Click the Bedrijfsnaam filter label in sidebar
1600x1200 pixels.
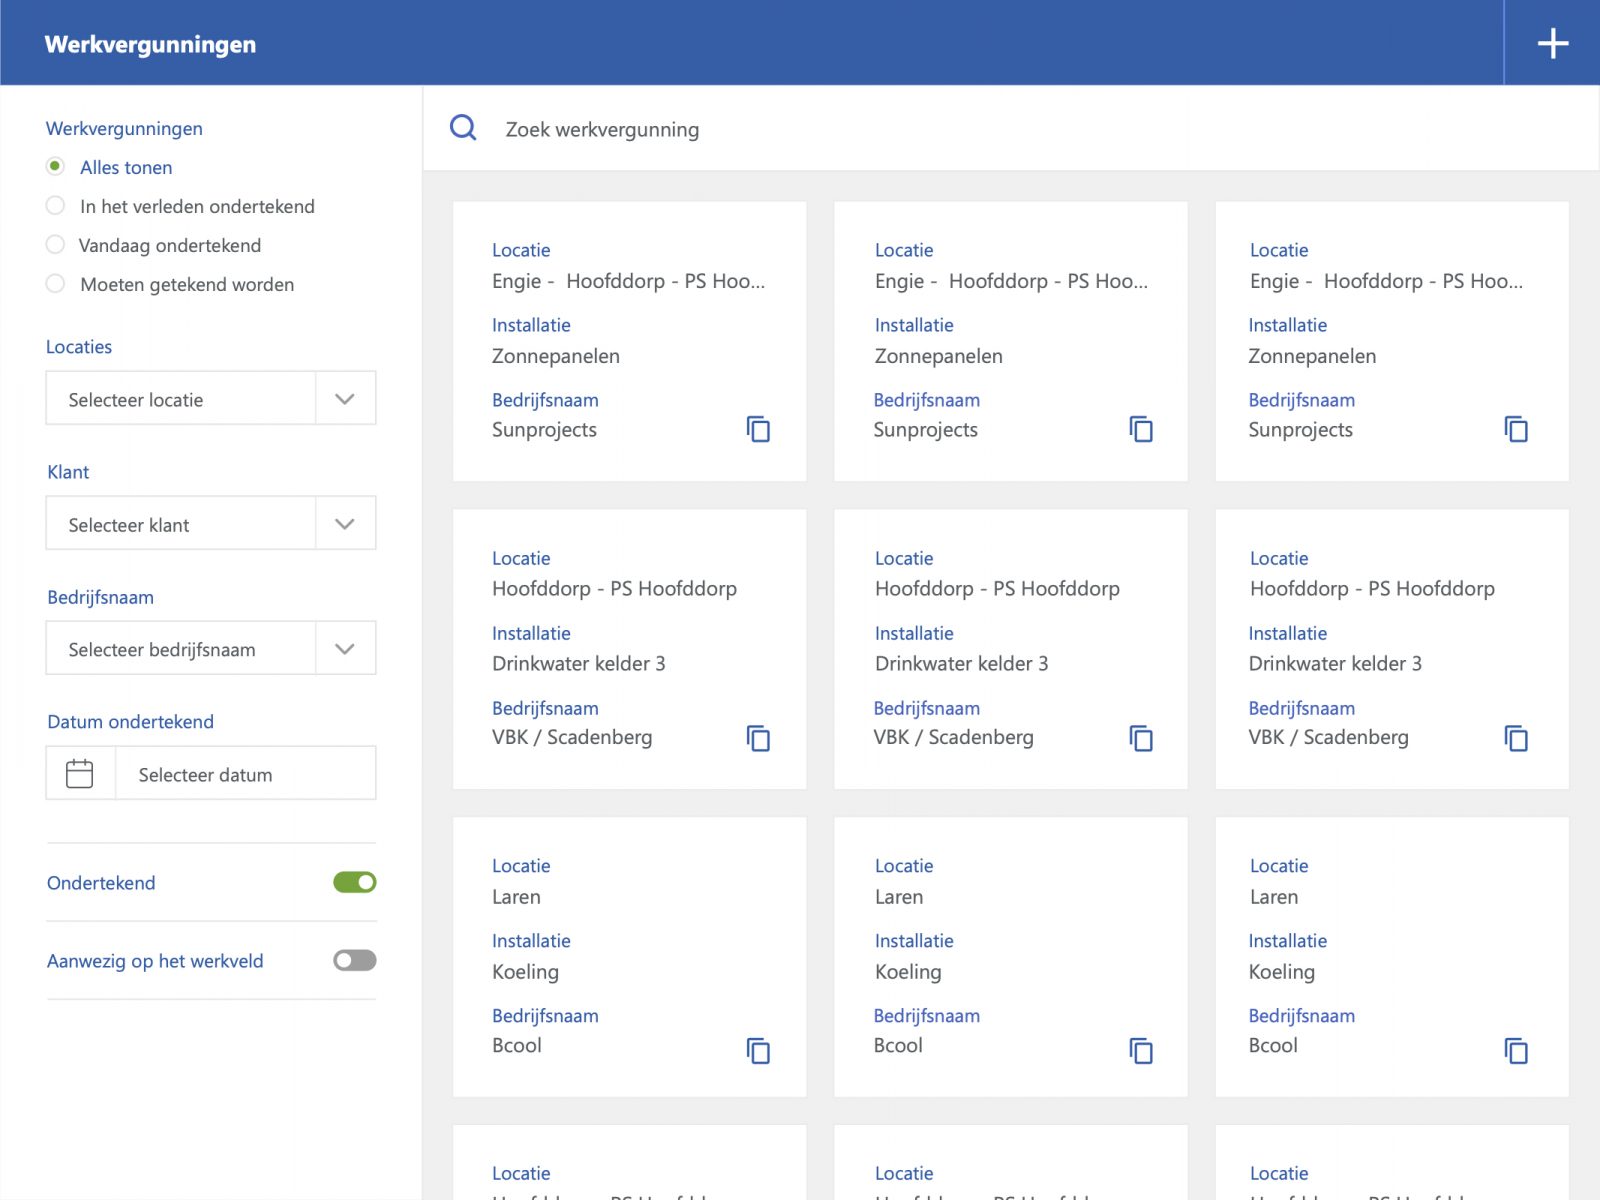pos(100,597)
